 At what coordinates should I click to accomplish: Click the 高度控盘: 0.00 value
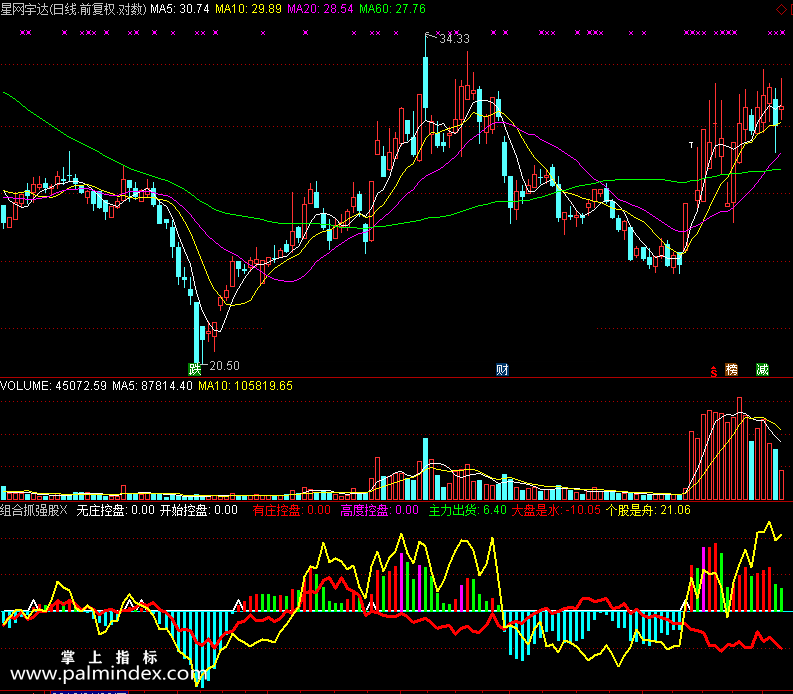coord(379,510)
